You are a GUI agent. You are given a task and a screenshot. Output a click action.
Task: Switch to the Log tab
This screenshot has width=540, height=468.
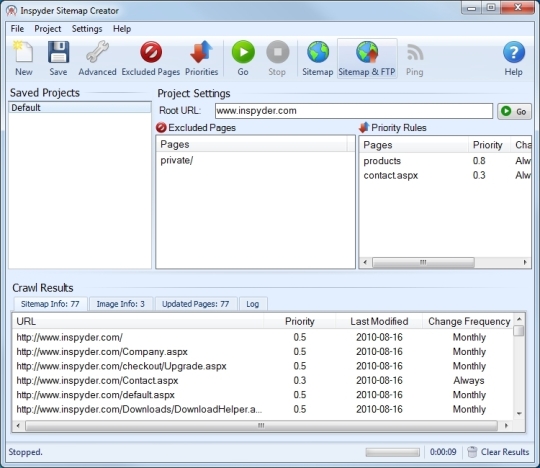252,304
